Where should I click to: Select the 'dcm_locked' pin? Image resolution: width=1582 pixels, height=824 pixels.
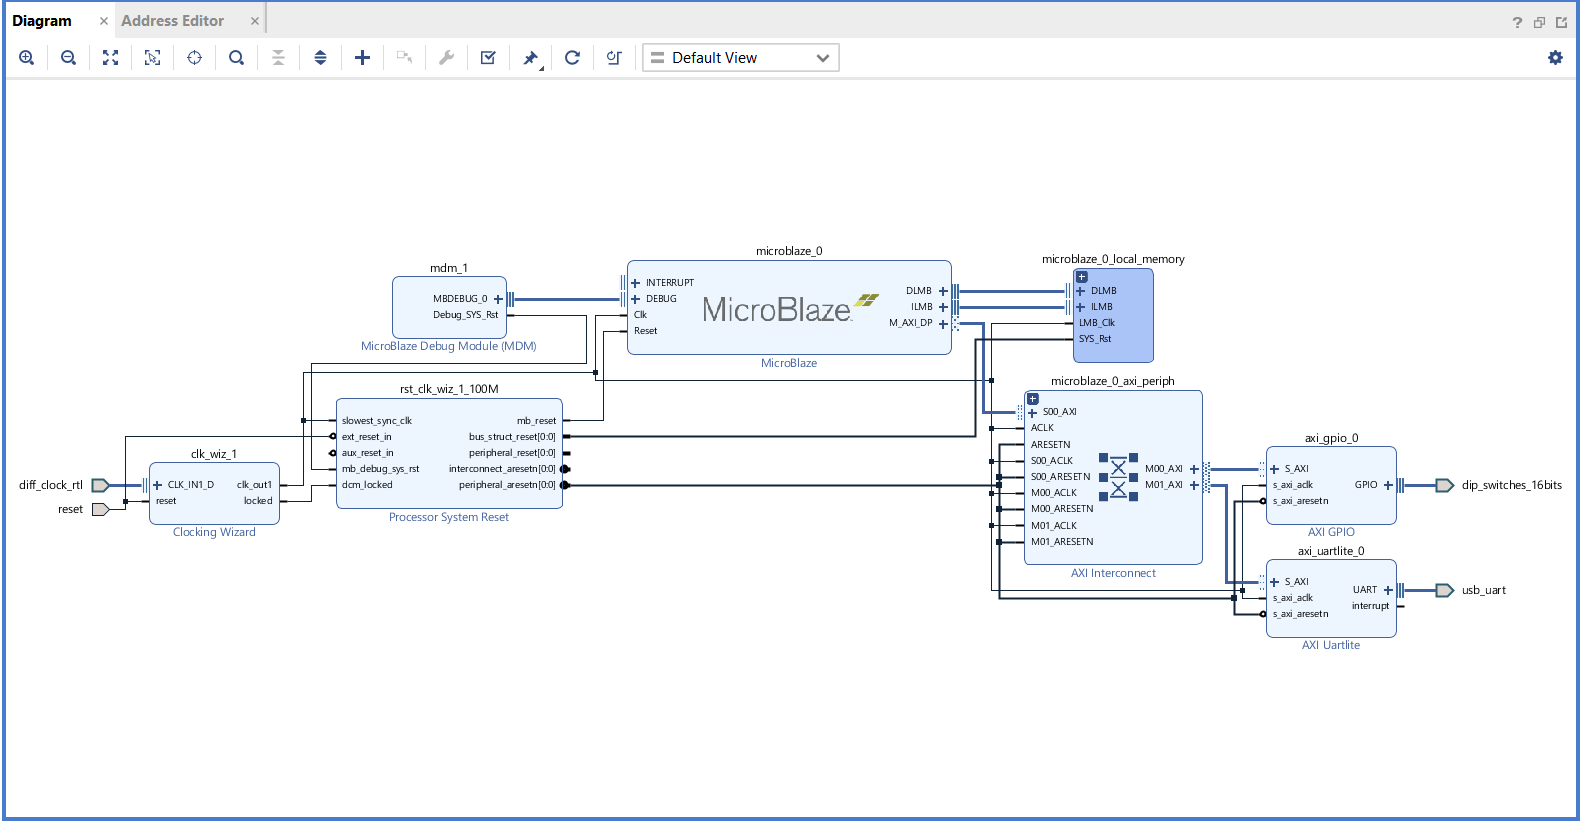[x=367, y=485]
